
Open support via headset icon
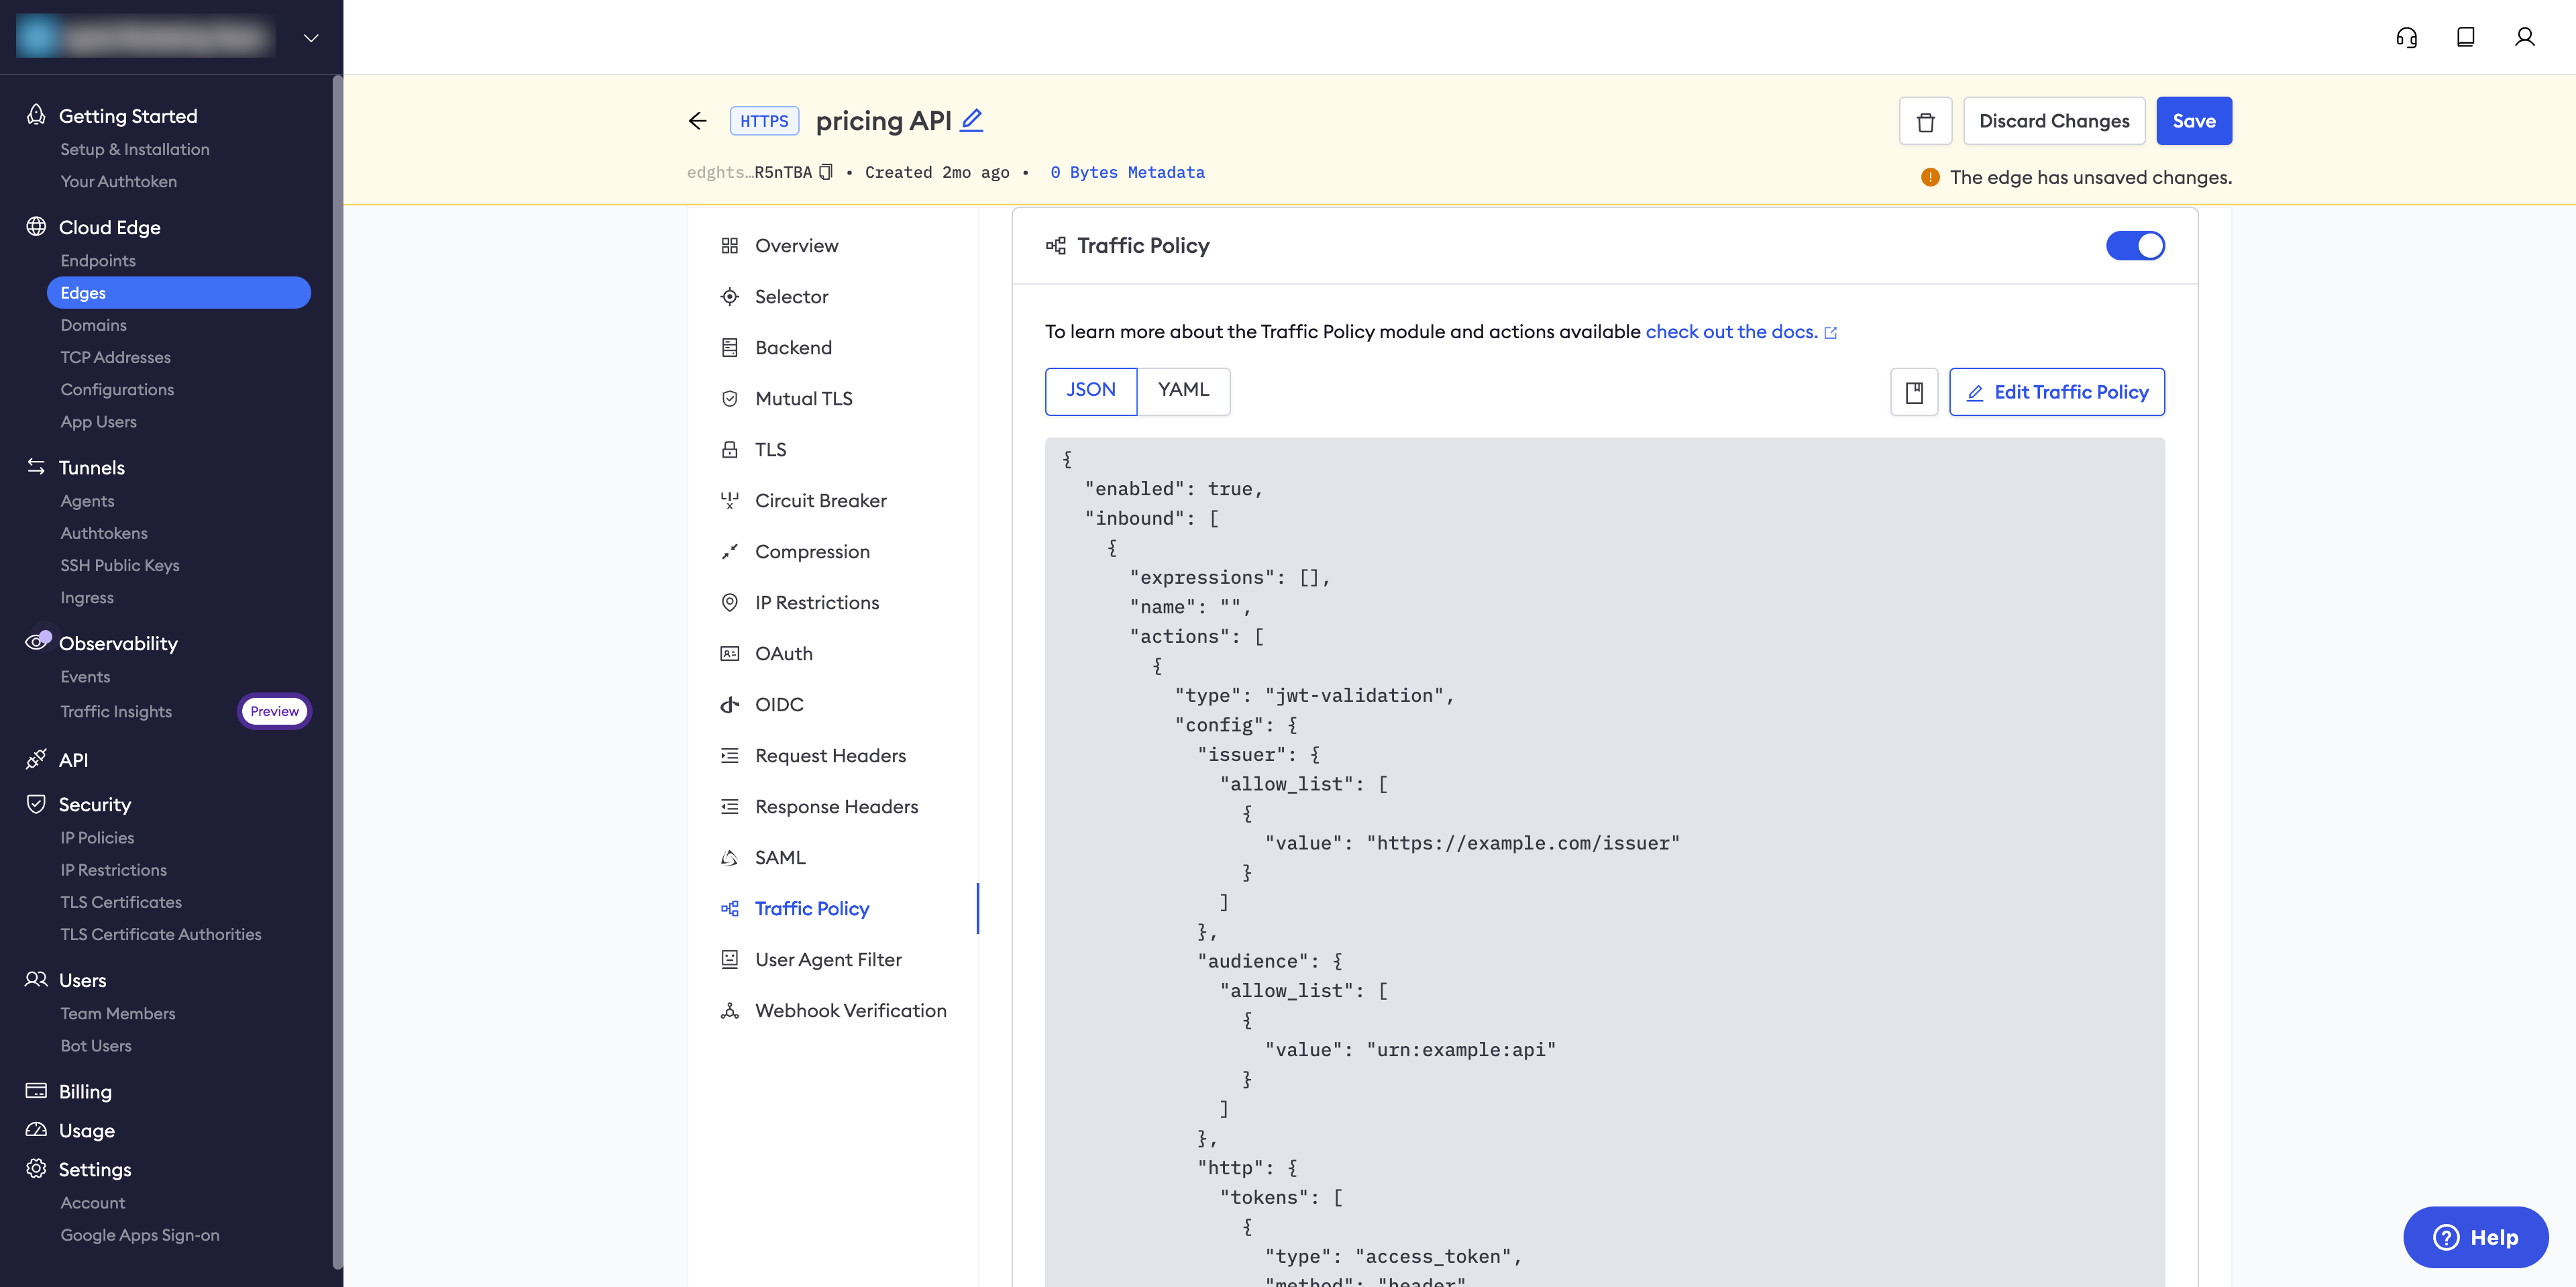(x=2406, y=37)
